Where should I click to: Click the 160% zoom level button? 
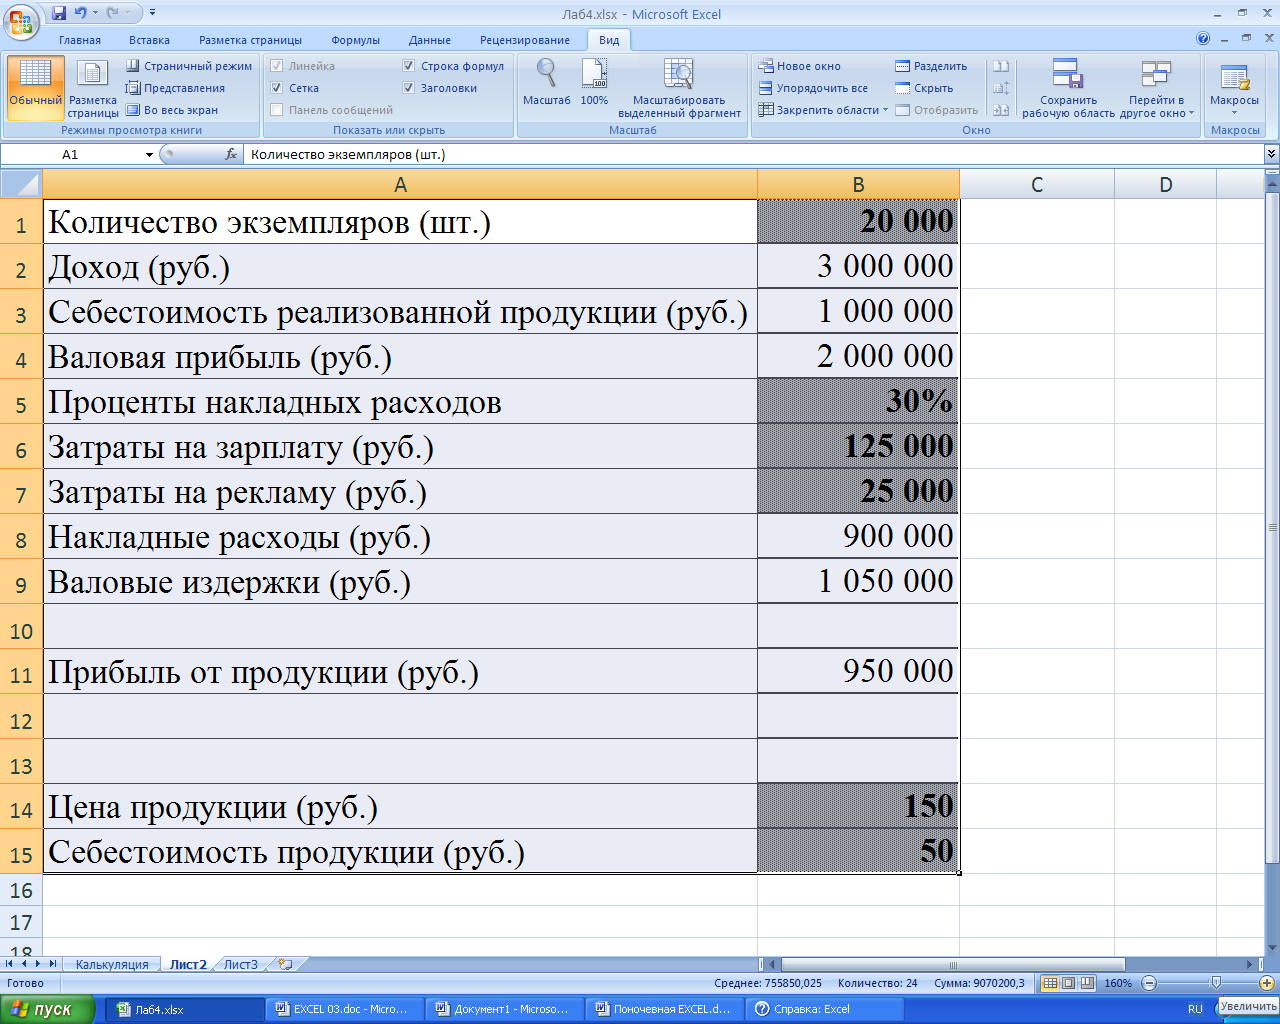(x=1118, y=983)
